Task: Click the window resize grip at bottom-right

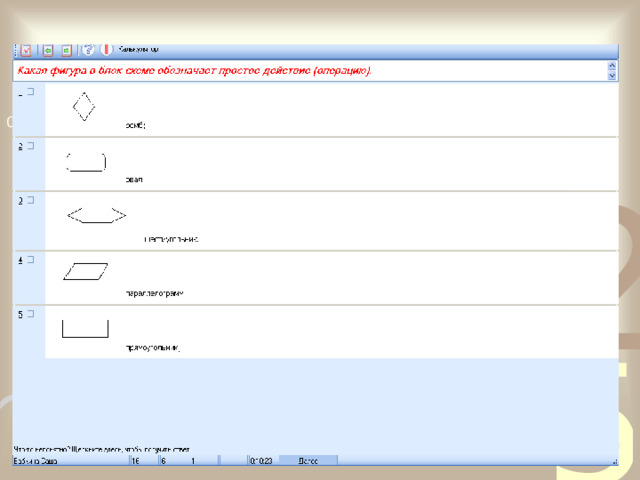Action: point(615,462)
